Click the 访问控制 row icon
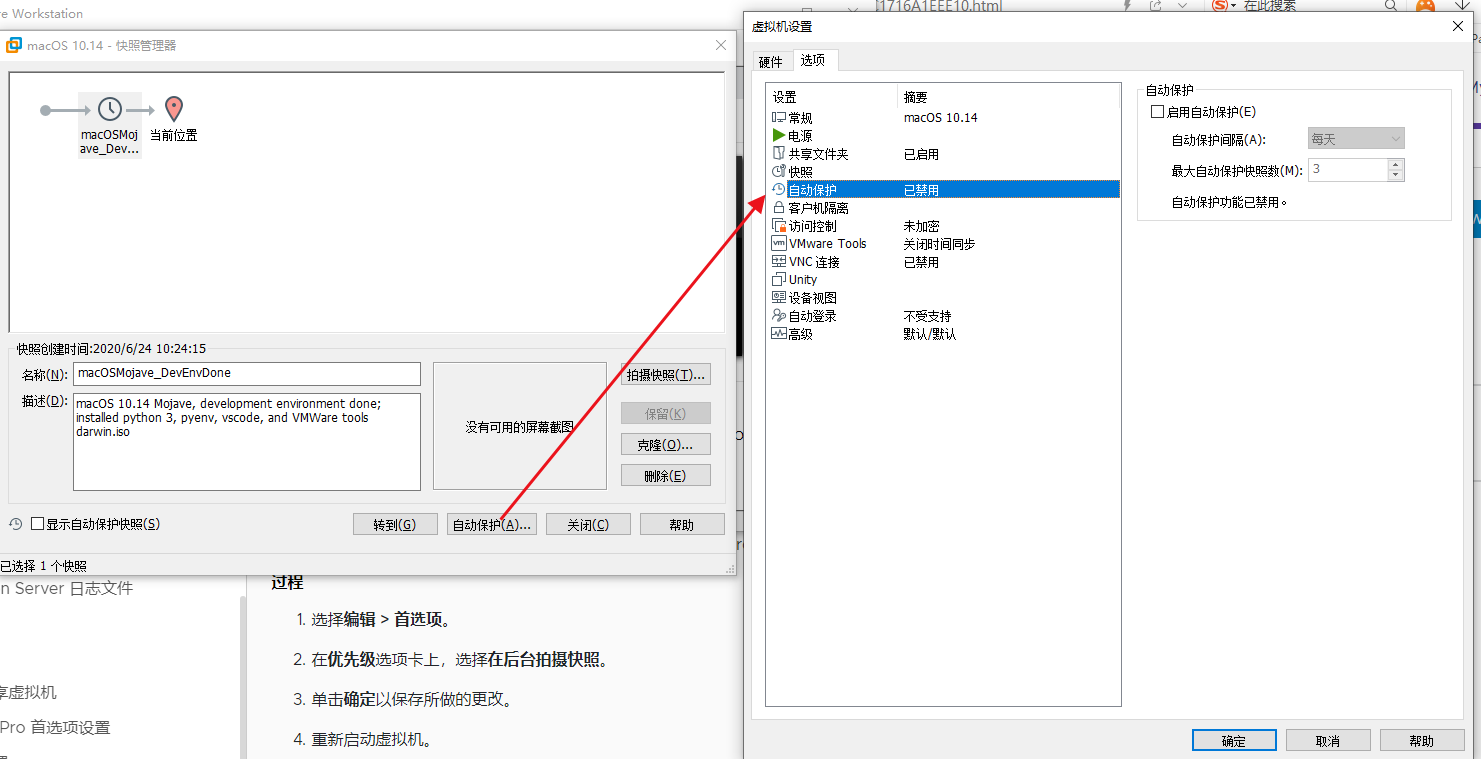Screen dimensions: 1481x759 [x=779, y=225]
